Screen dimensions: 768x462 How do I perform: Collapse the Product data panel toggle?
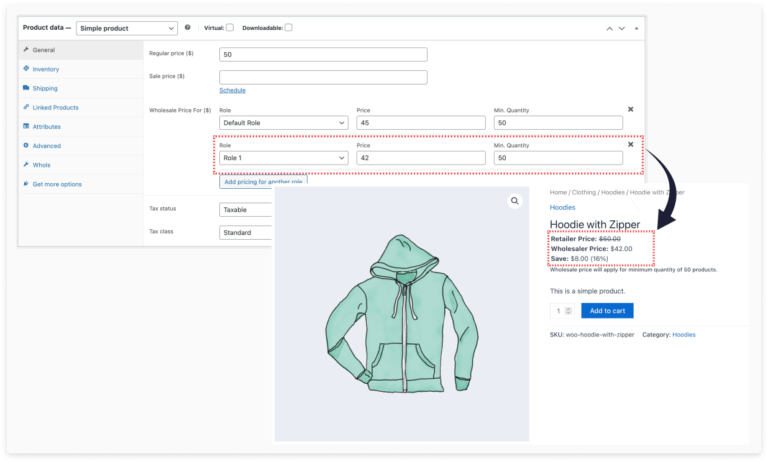(x=636, y=28)
